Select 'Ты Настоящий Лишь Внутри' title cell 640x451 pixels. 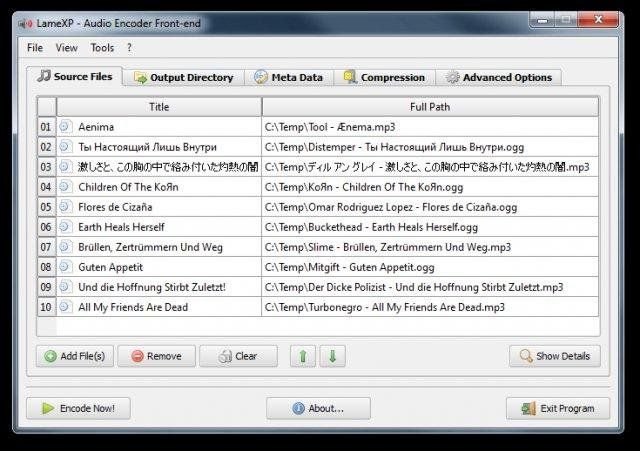(159, 147)
